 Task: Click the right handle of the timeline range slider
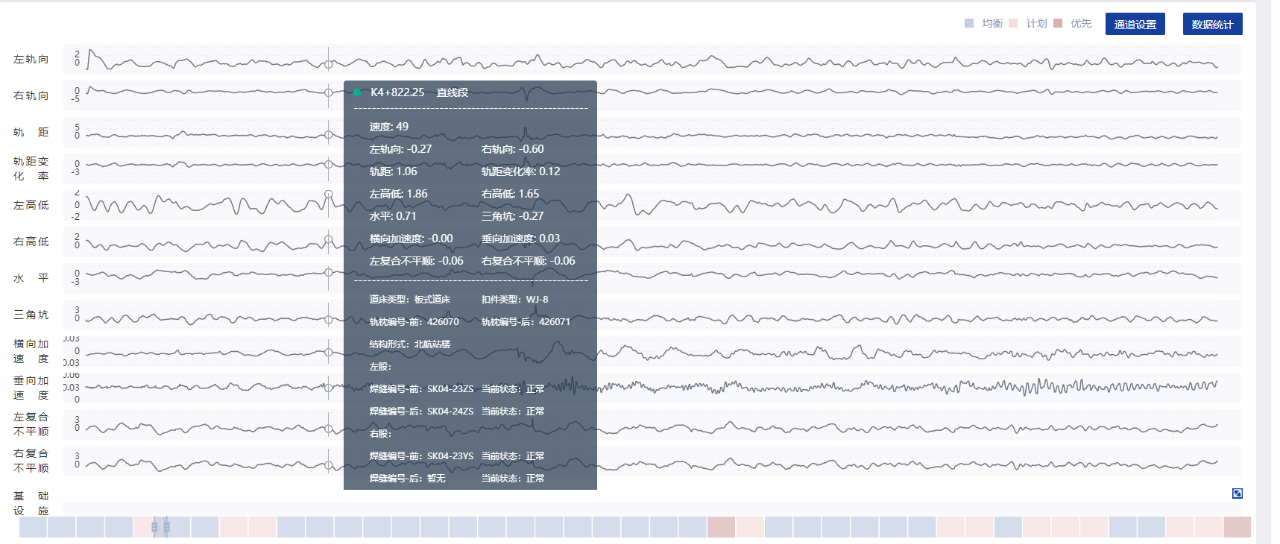167,526
